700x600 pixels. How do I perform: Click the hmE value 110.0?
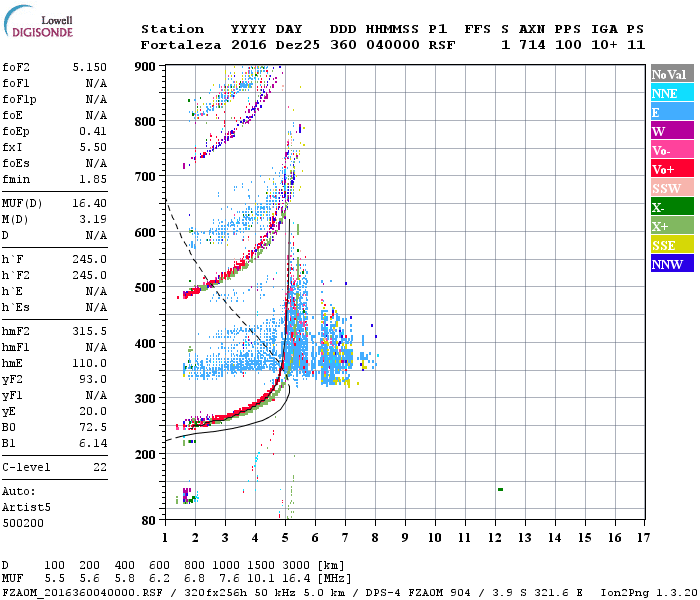[90, 363]
